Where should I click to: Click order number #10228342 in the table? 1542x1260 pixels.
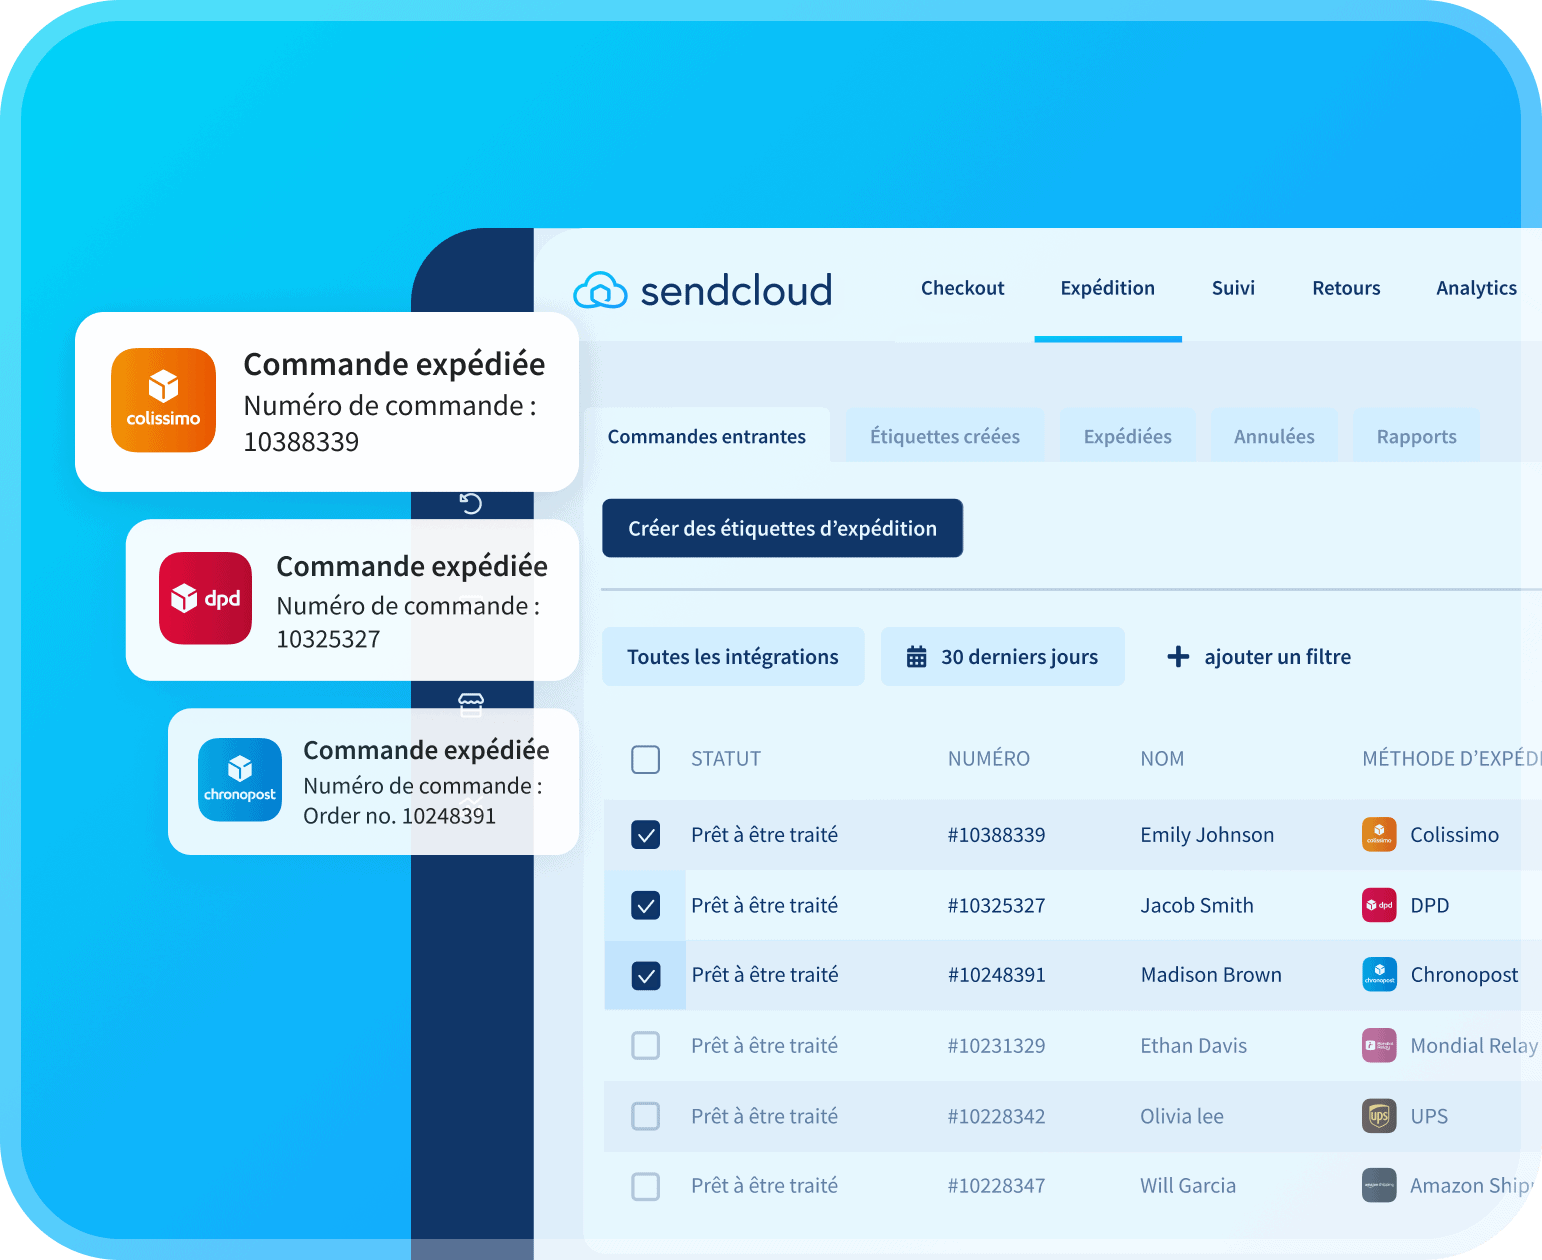click(997, 1117)
